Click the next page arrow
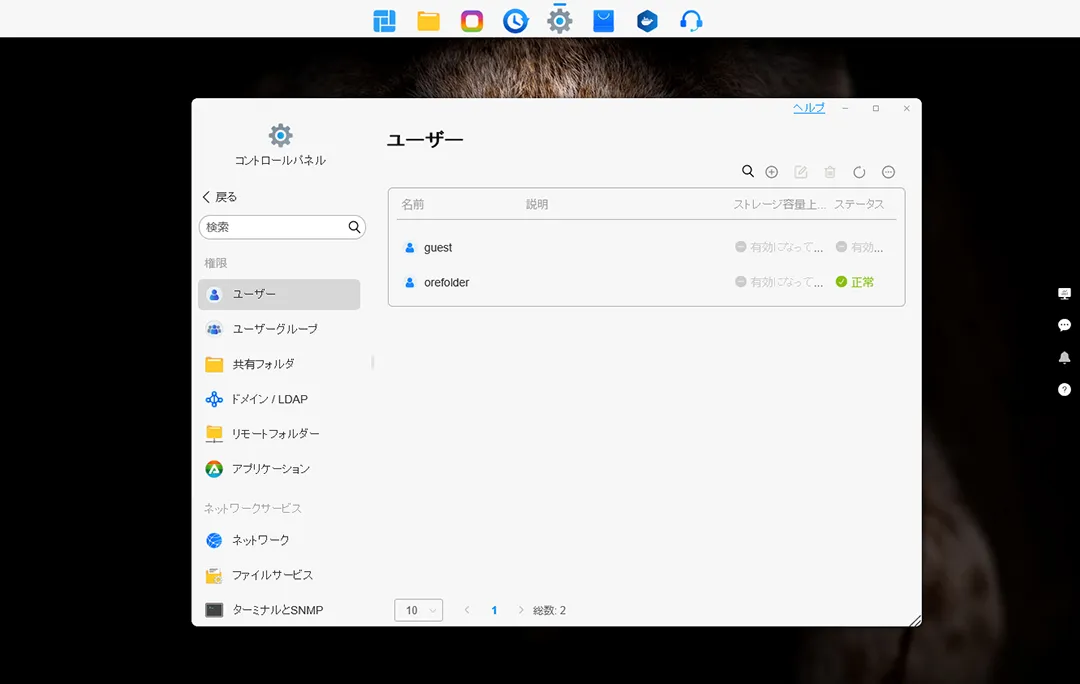This screenshot has height=684, width=1080. [x=521, y=610]
